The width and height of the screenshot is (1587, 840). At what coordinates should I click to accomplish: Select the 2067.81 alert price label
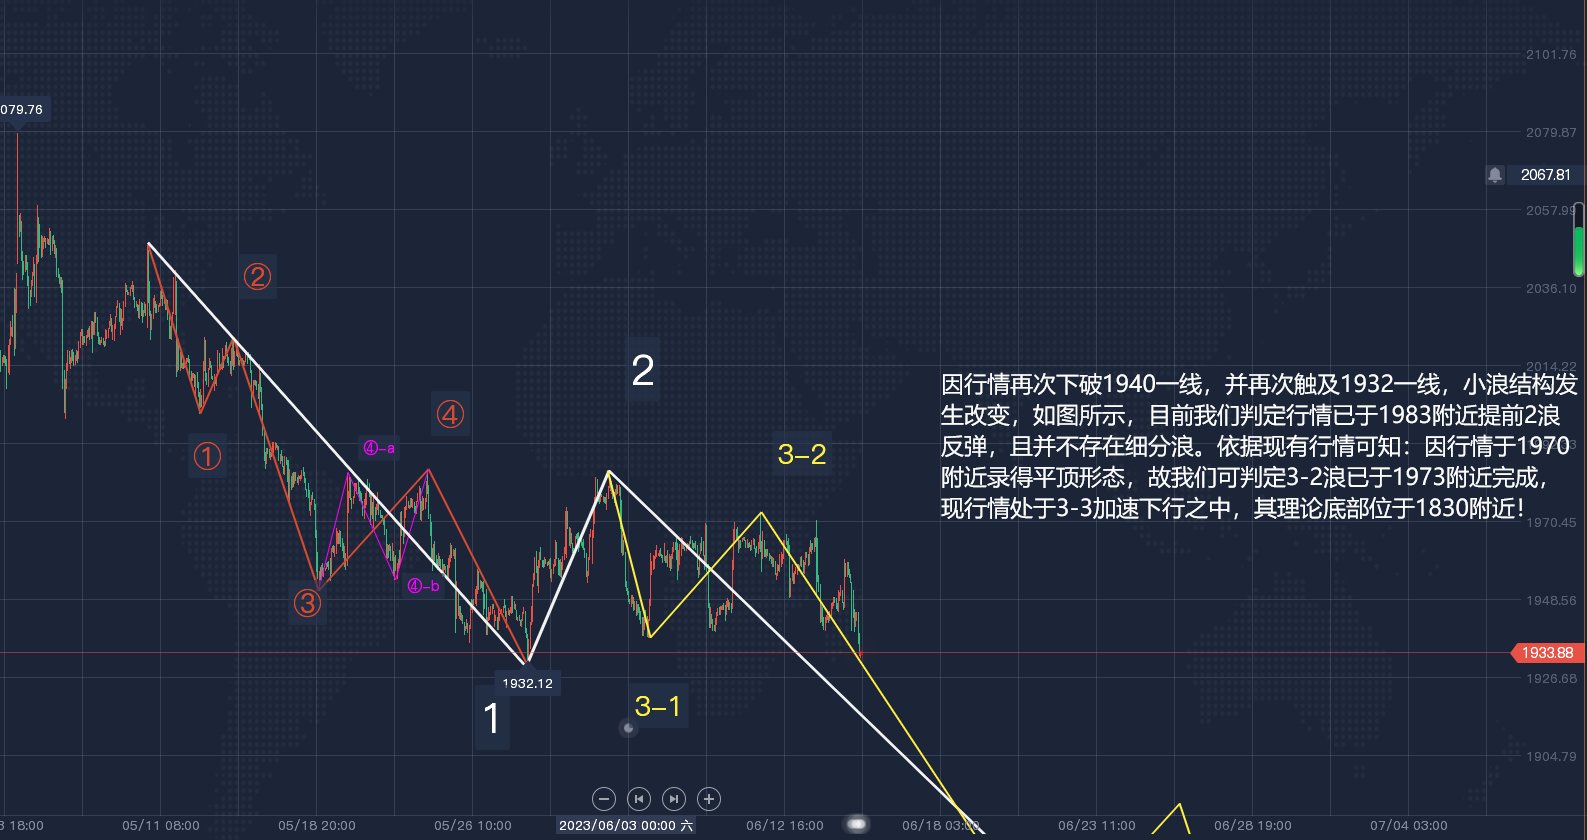(1545, 175)
